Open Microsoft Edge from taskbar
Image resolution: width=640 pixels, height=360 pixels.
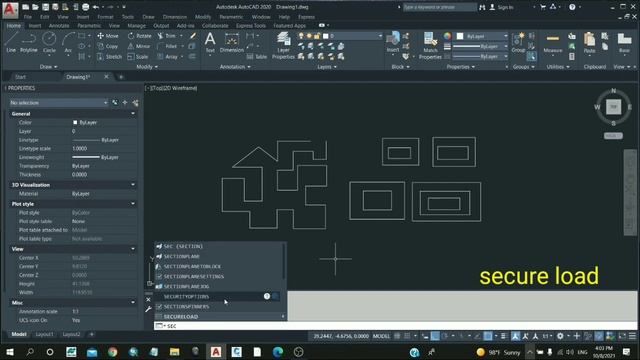point(278,352)
